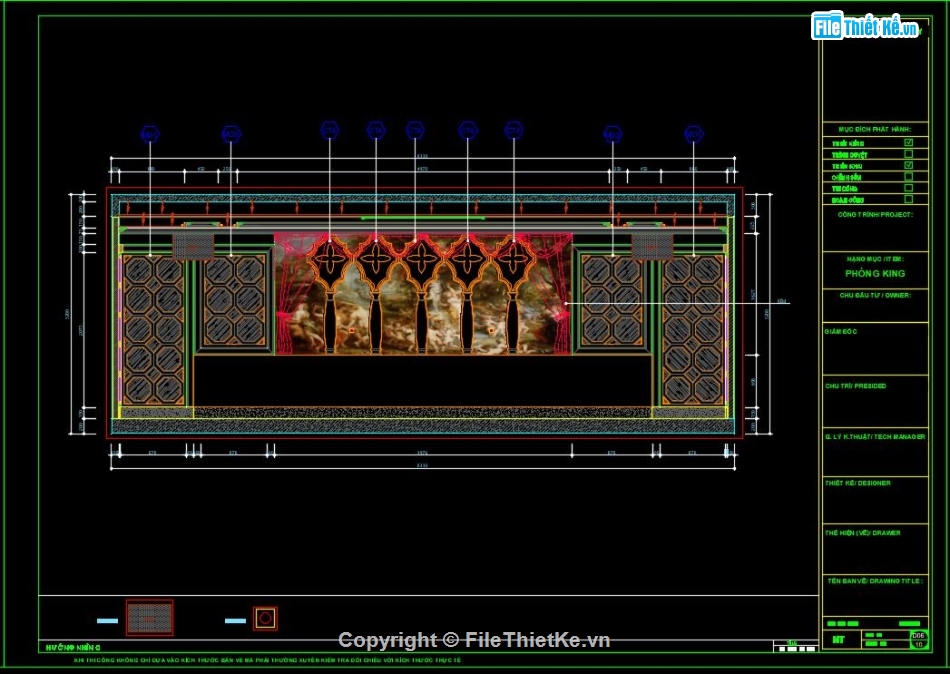This screenshot has width=950, height=674.
Task: Select the green construction note at sheet bottom
Action: 267,659
